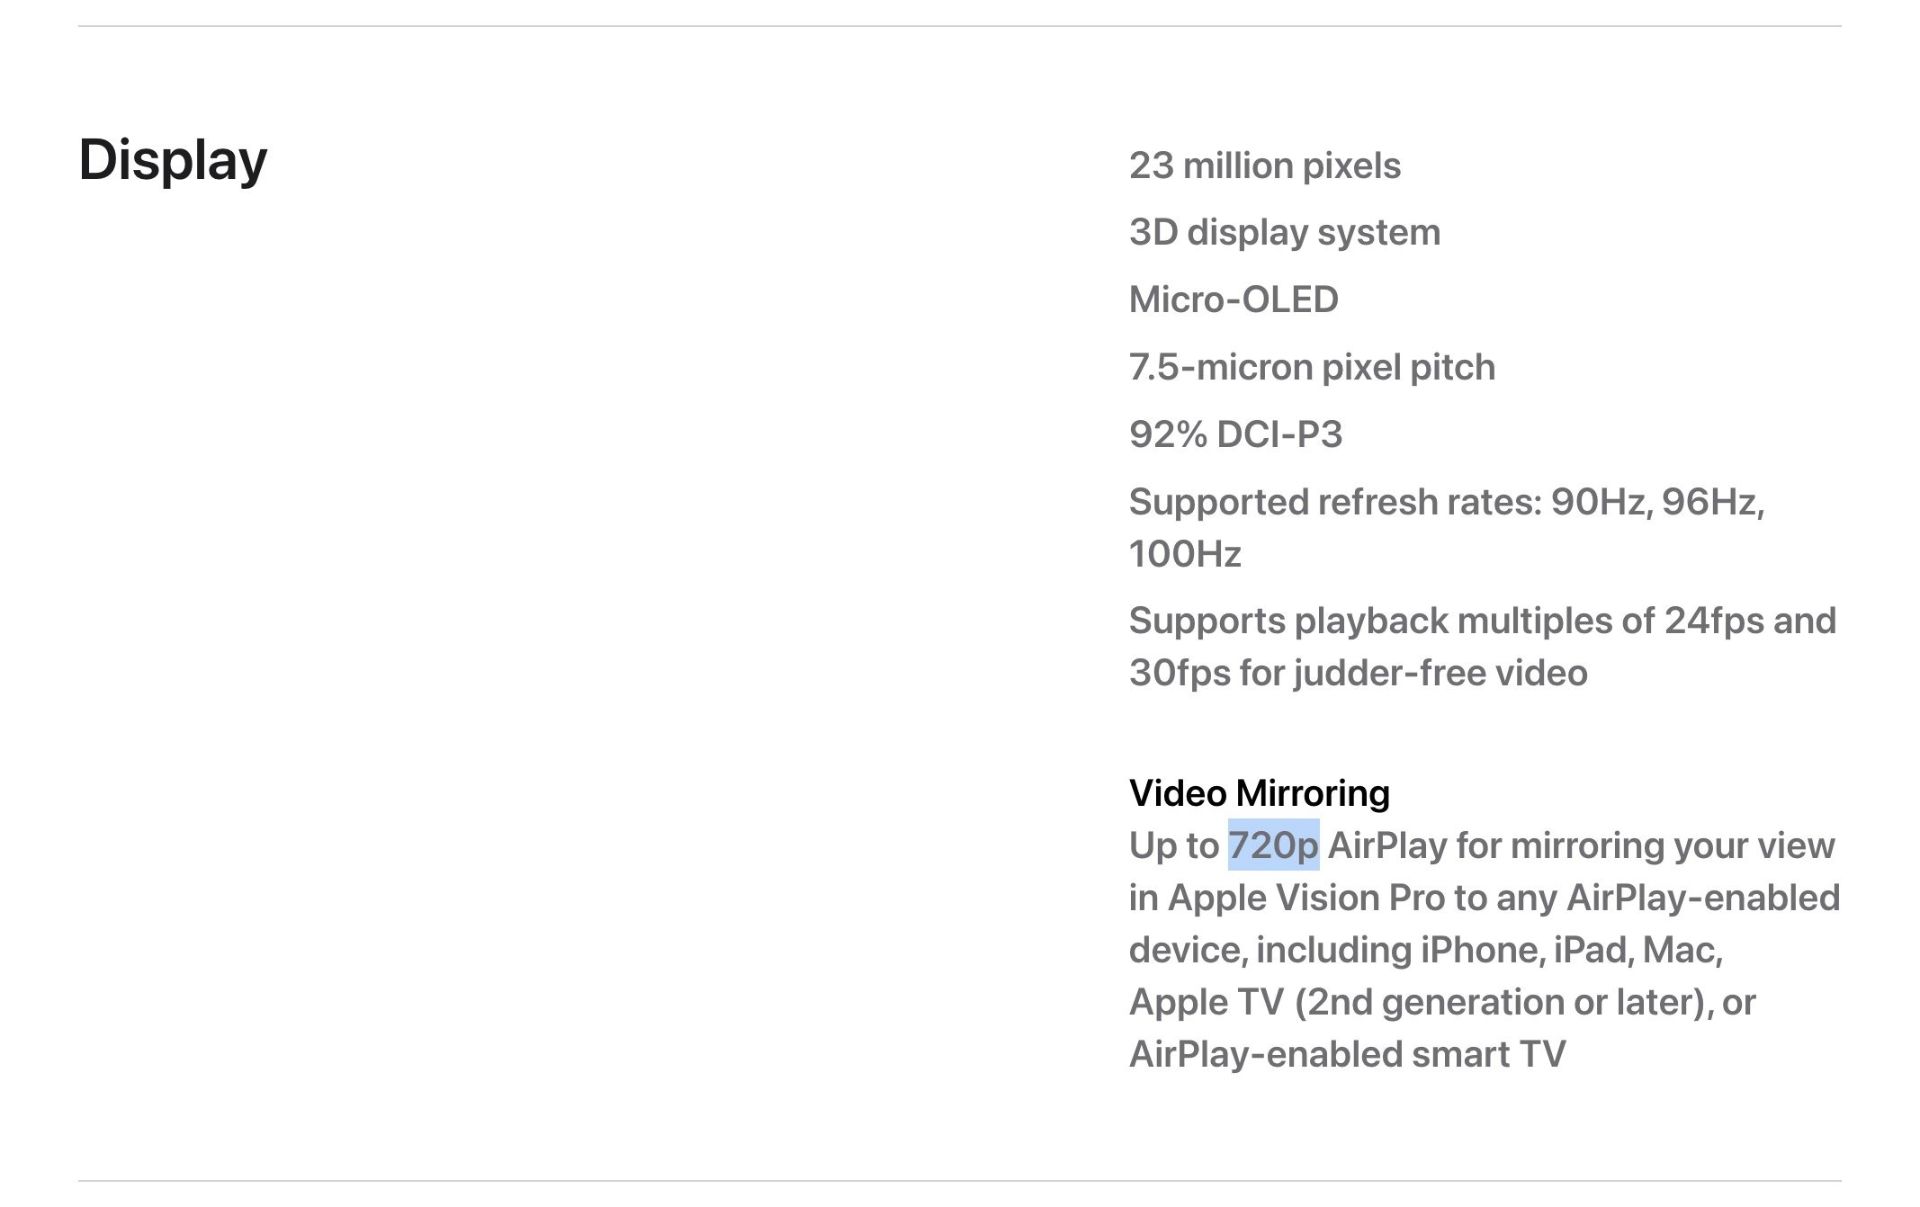This screenshot has height=1207, width=1920.
Task: Click the "Video Mirroring" subheading
Action: coord(1259,793)
